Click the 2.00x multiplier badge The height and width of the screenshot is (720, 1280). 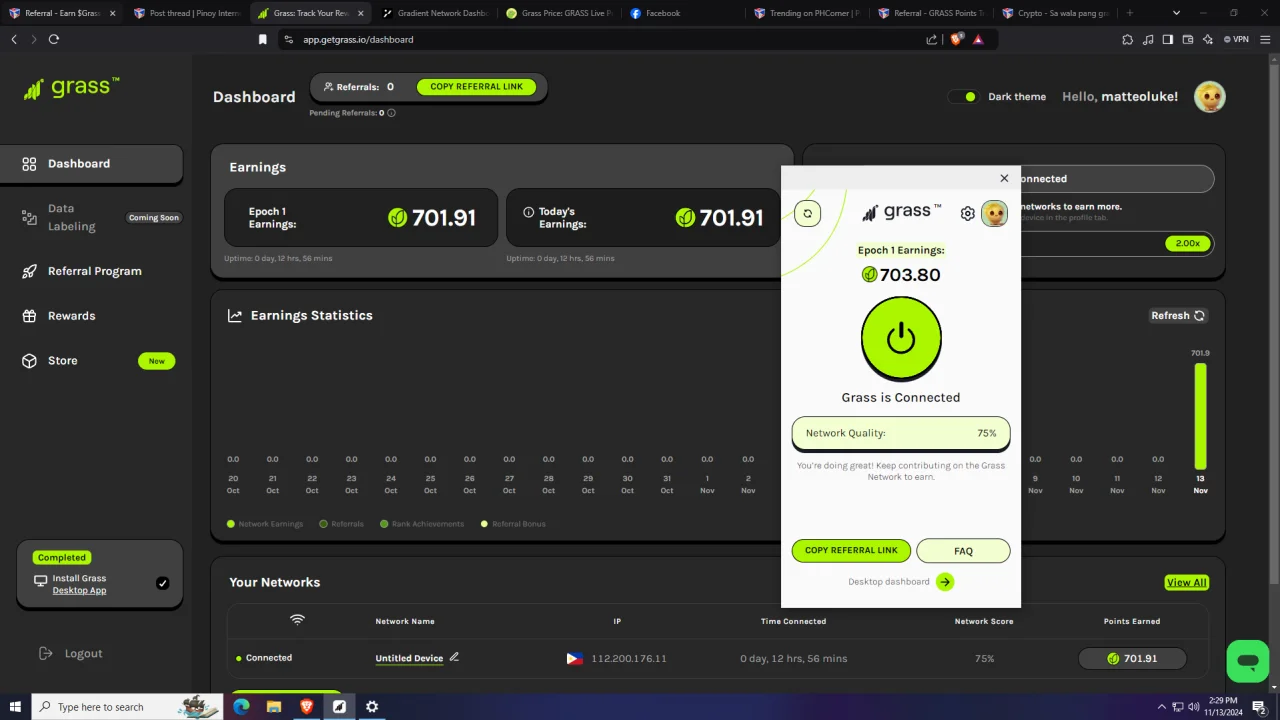(x=1187, y=243)
